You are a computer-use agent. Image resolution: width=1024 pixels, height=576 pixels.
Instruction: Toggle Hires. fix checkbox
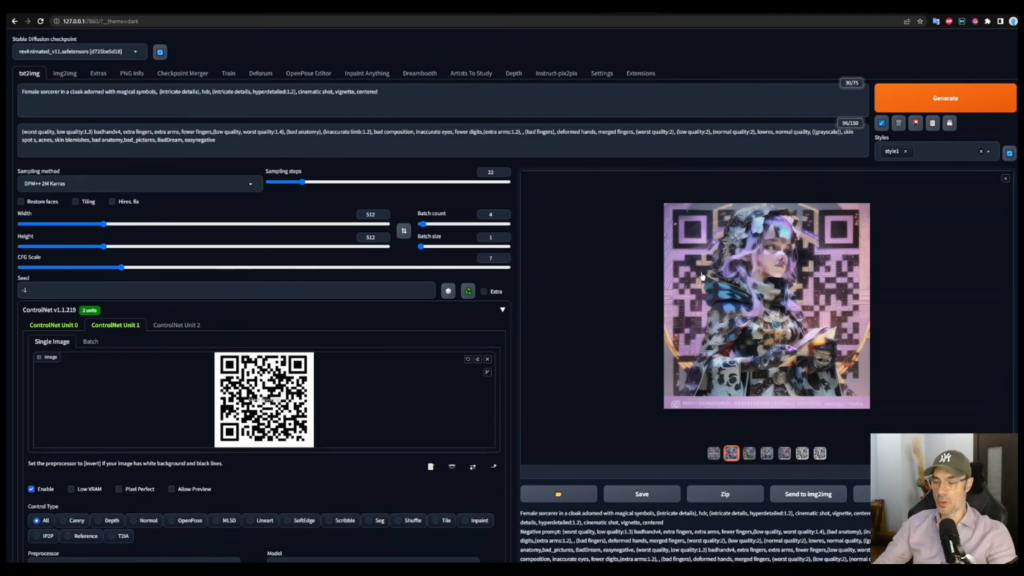[x=112, y=202]
